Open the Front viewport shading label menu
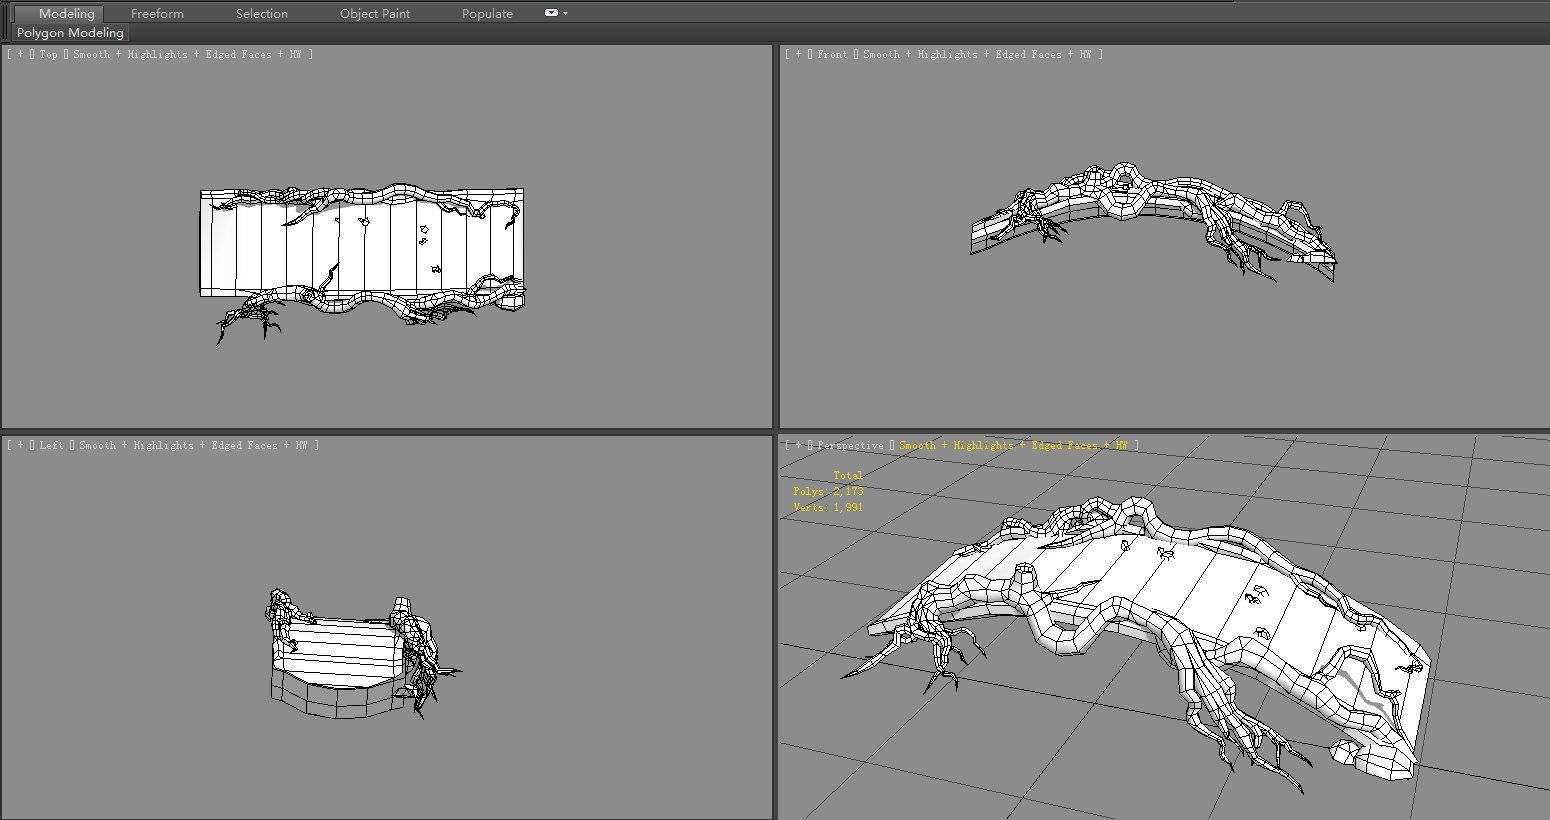The width and height of the screenshot is (1550, 820). coord(977,54)
